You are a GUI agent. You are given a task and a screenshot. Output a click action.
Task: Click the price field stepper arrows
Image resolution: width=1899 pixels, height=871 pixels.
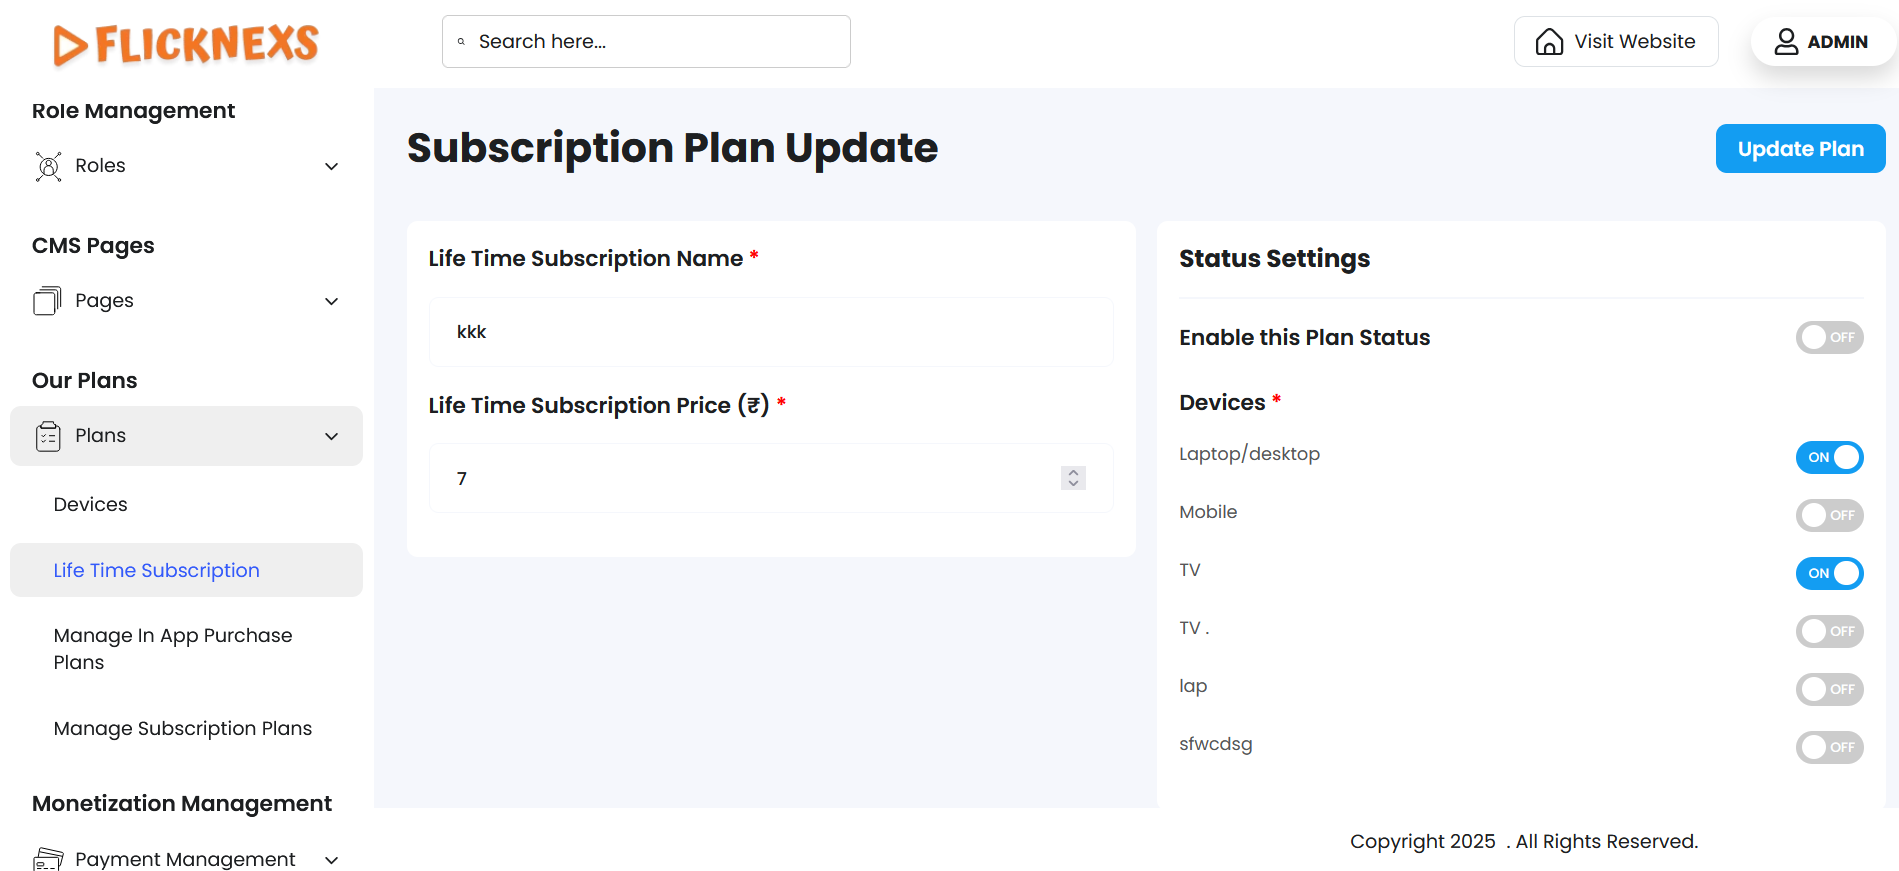coord(1073,478)
